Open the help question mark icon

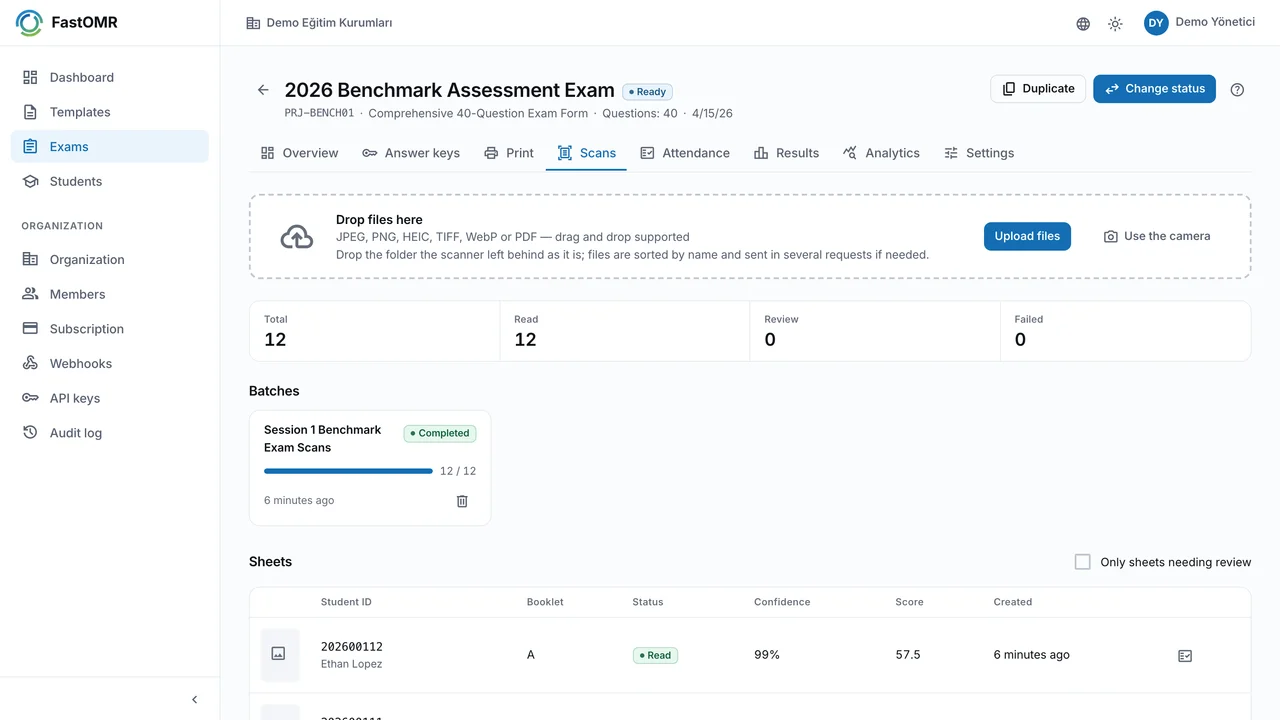pyautogui.click(x=1237, y=89)
